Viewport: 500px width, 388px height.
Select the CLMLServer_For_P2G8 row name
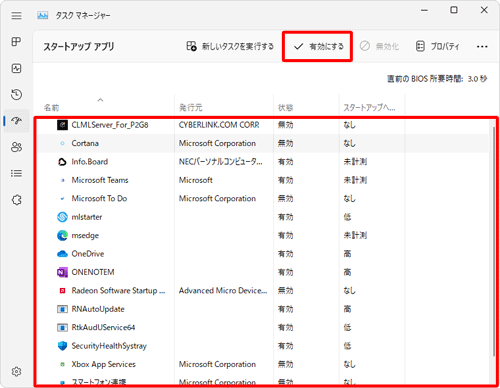tap(110, 125)
